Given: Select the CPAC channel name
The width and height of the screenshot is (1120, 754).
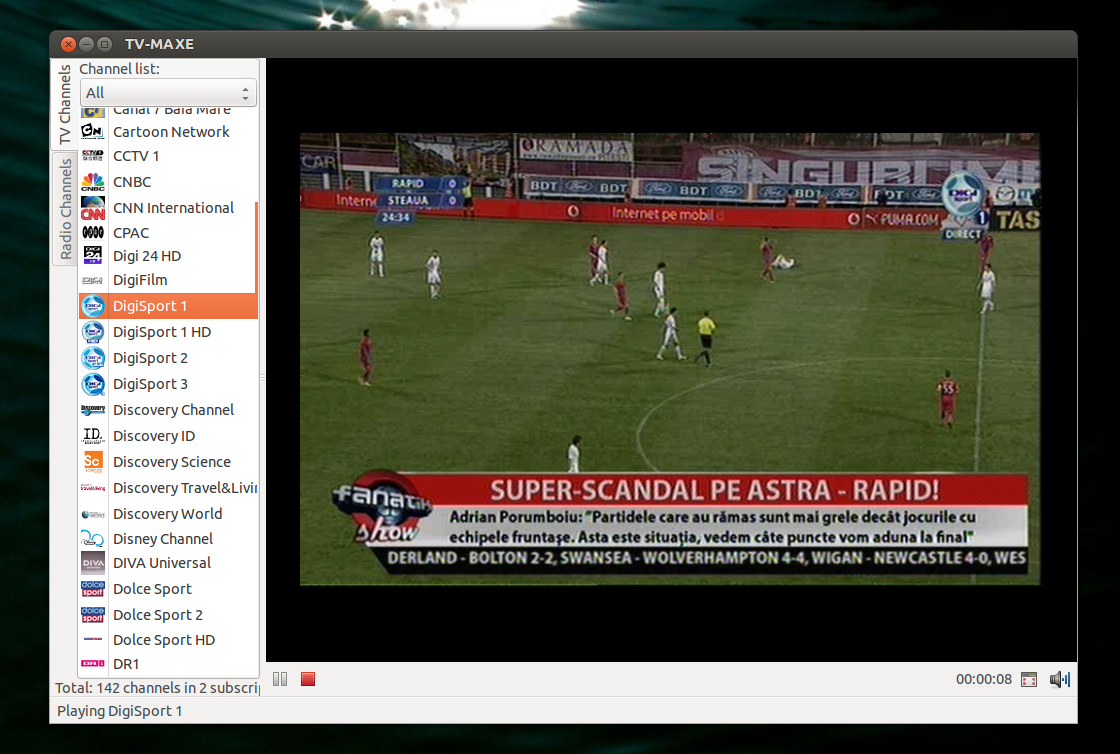Looking at the screenshot, I should 131,233.
